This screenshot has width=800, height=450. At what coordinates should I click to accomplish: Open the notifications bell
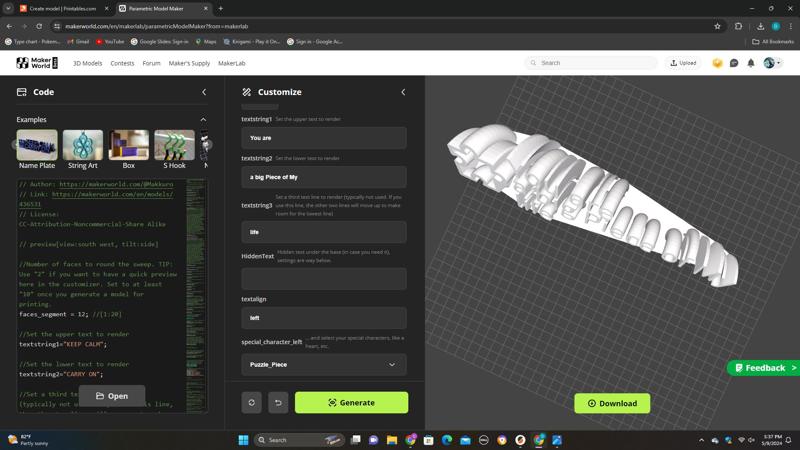pos(751,63)
